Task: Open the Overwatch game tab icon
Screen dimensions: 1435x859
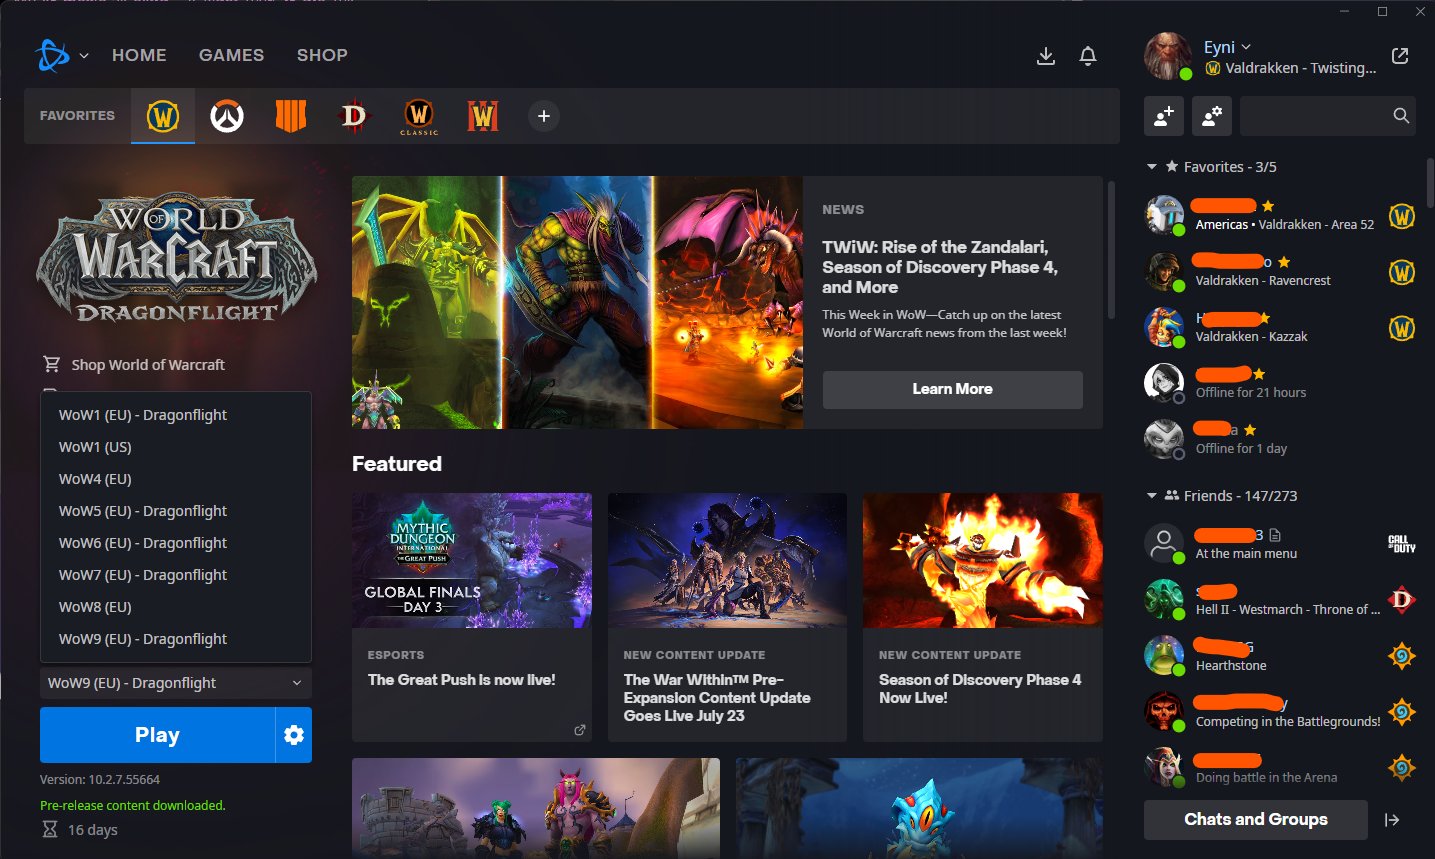Action: pyautogui.click(x=226, y=115)
